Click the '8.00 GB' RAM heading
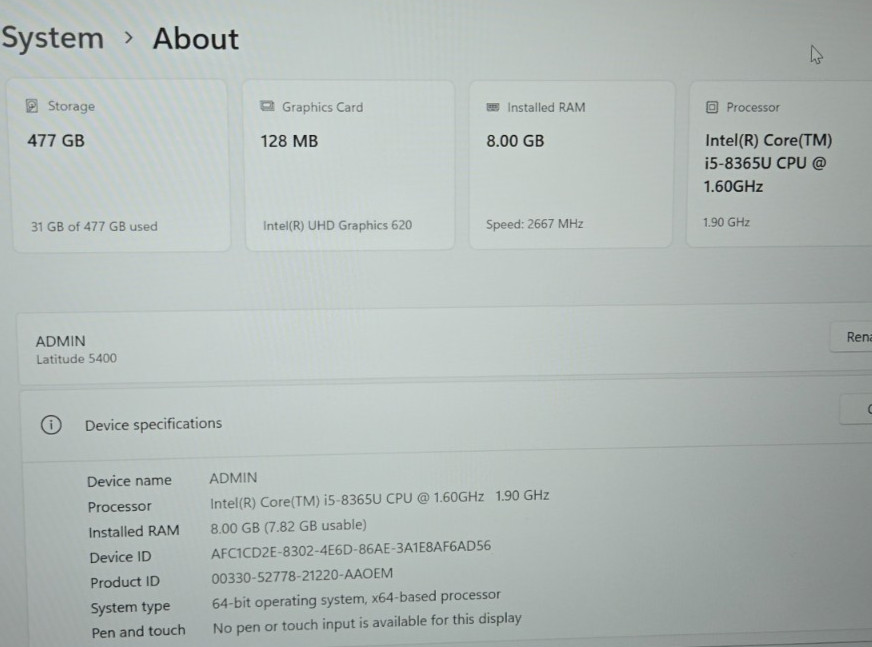Screen dimensions: 872x647 point(515,141)
